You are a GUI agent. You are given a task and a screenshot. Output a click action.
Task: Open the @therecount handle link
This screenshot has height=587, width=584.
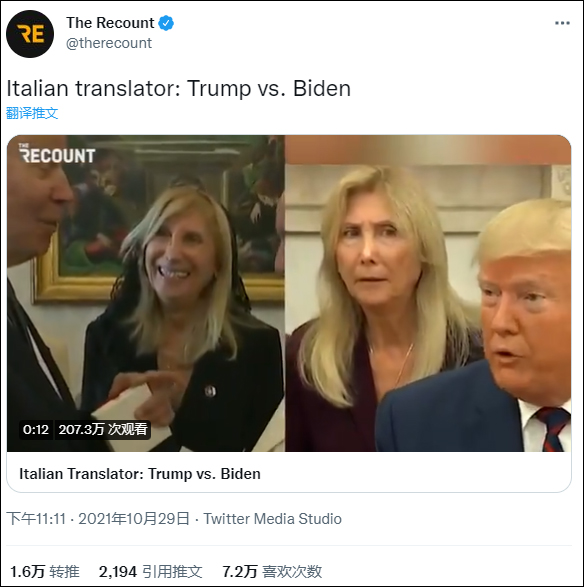[109, 43]
